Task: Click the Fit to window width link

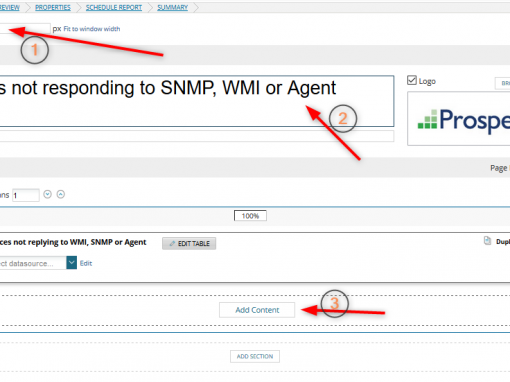Action: coord(92,29)
